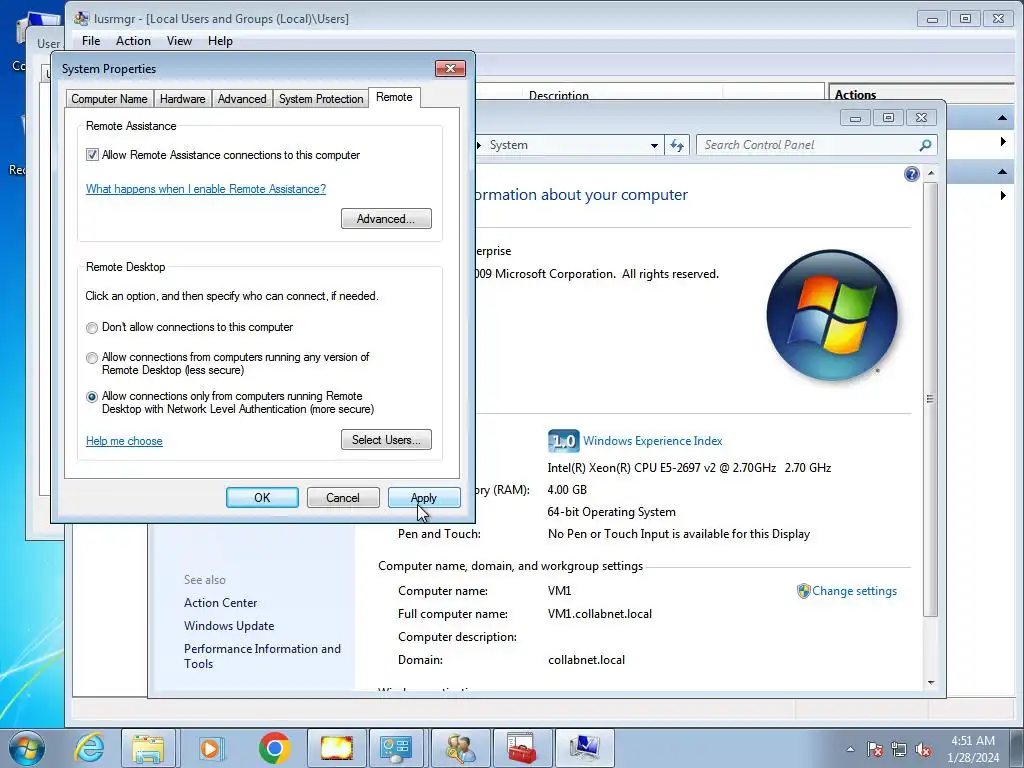Click the Advanced... button in Remote Assistance
Viewport: 1024px width, 768px height.
(x=386, y=219)
